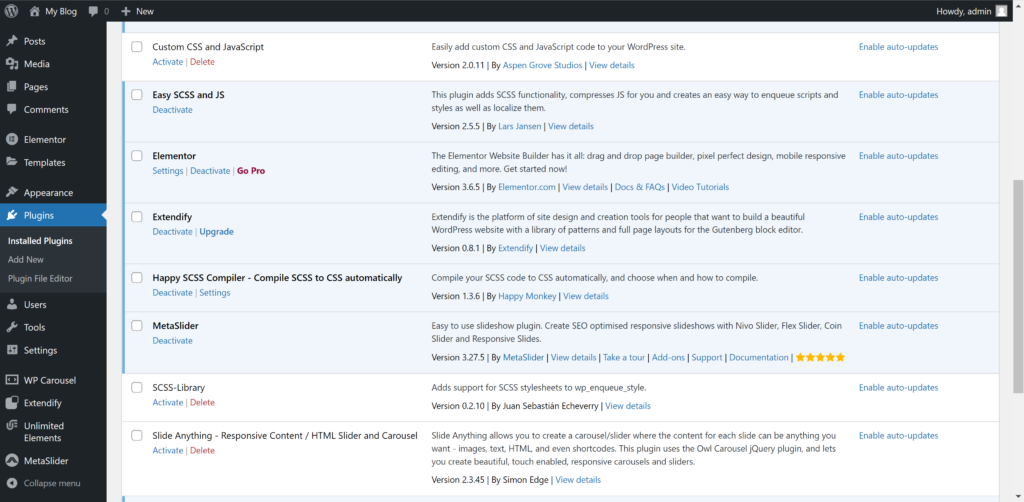Activate Custom CSS and JavaScript plugin
This screenshot has height=502, width=1024.
(168, 61)
